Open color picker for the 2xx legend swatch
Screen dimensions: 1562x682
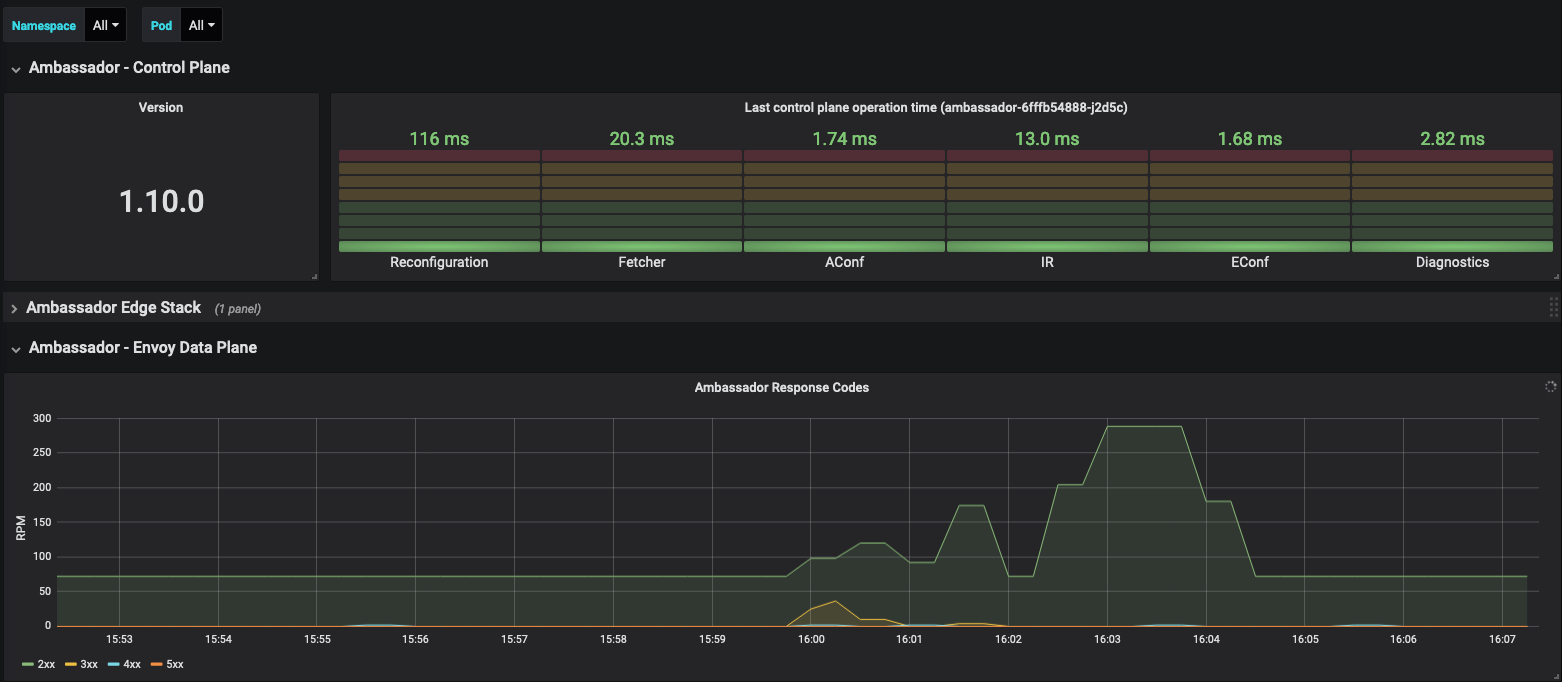point(28,664)
